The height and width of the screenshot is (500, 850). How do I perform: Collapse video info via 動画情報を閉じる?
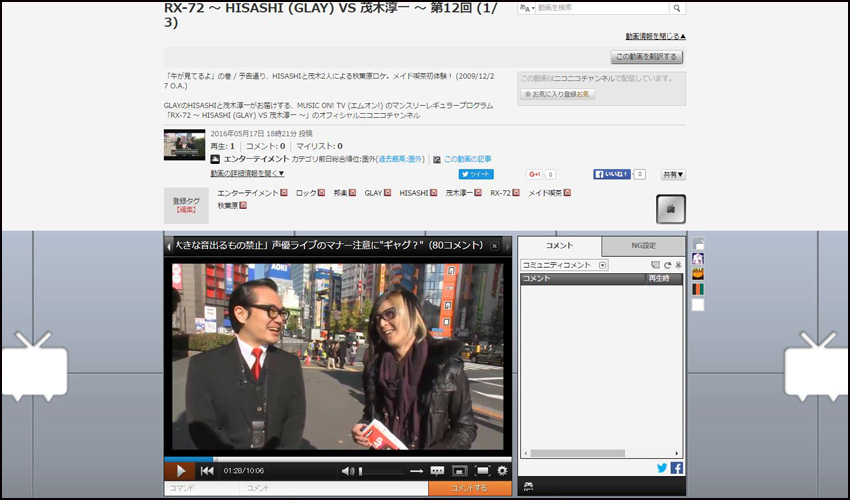(655, 36)
